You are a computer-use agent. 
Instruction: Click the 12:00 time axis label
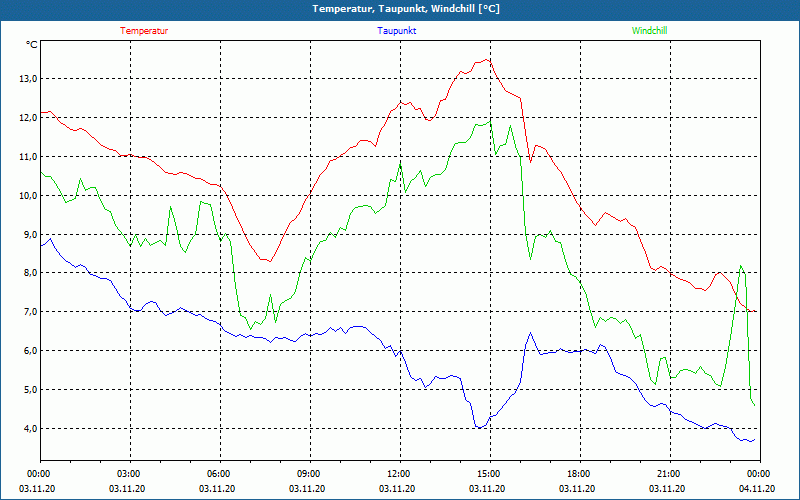click(398, 474)
